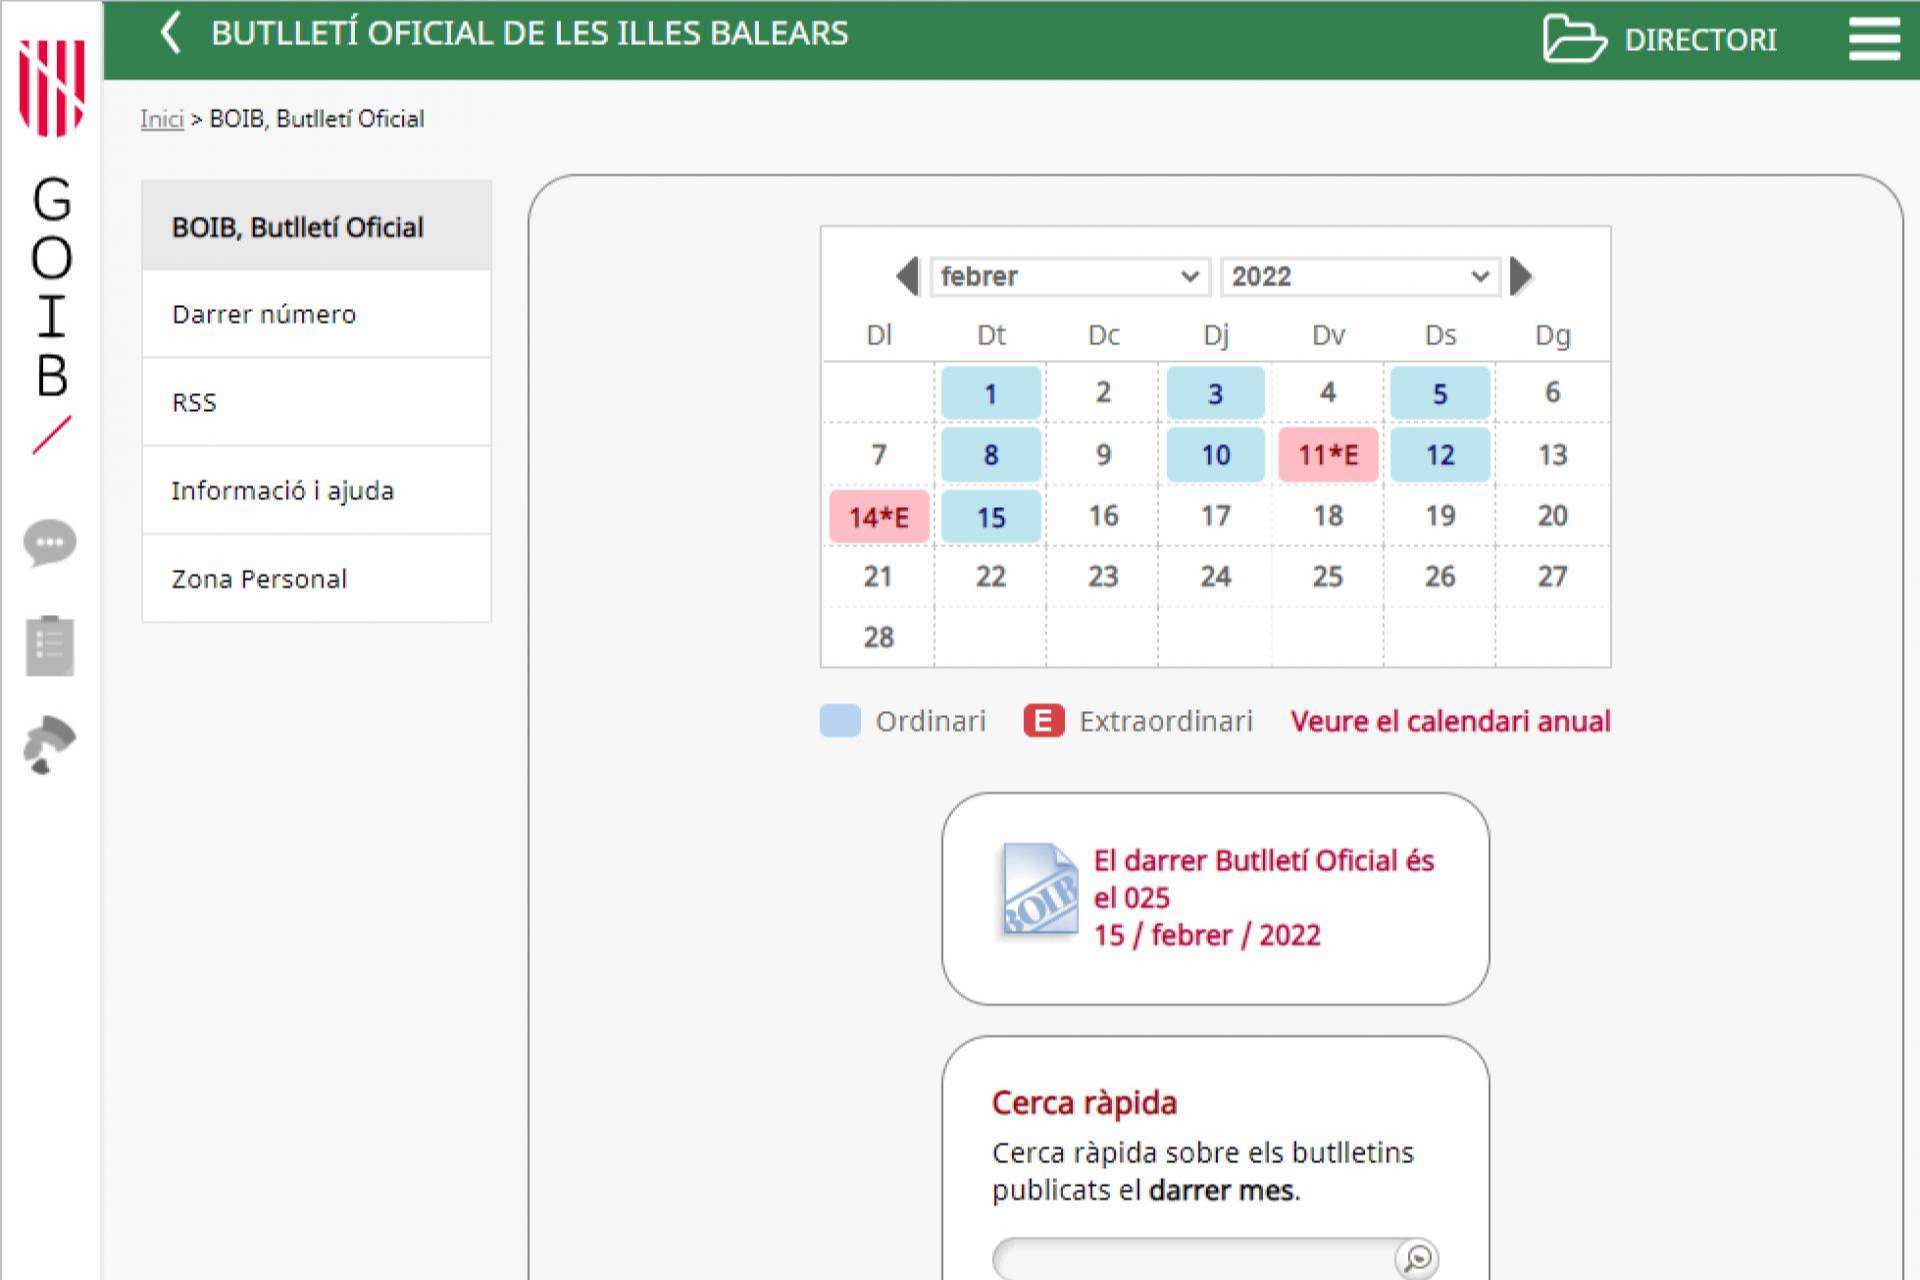Select BOIB, Butlletí Oficial in the side menu

(316, 226)
